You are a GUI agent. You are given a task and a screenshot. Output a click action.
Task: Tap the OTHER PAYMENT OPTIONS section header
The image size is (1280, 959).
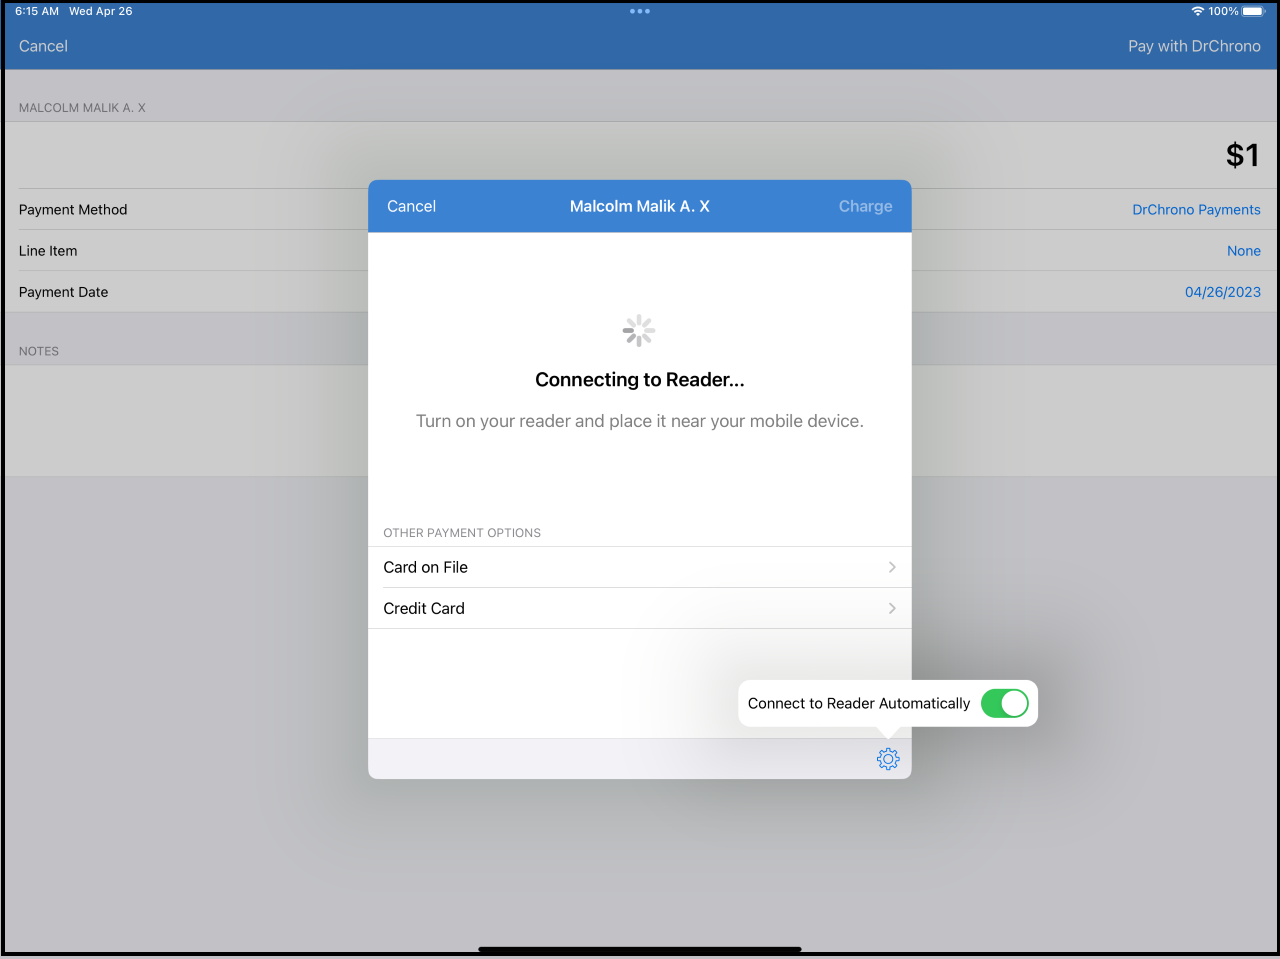coord(462,533)
